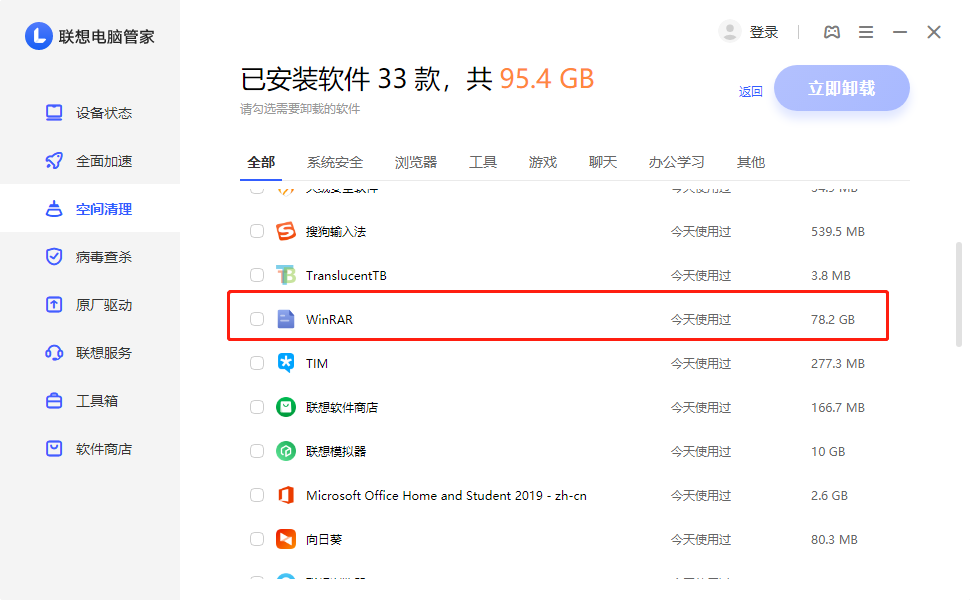This screenshot has width=970, height=600.
Task: Switch to the 系统安全 tab
Action: tap(335, 162)
